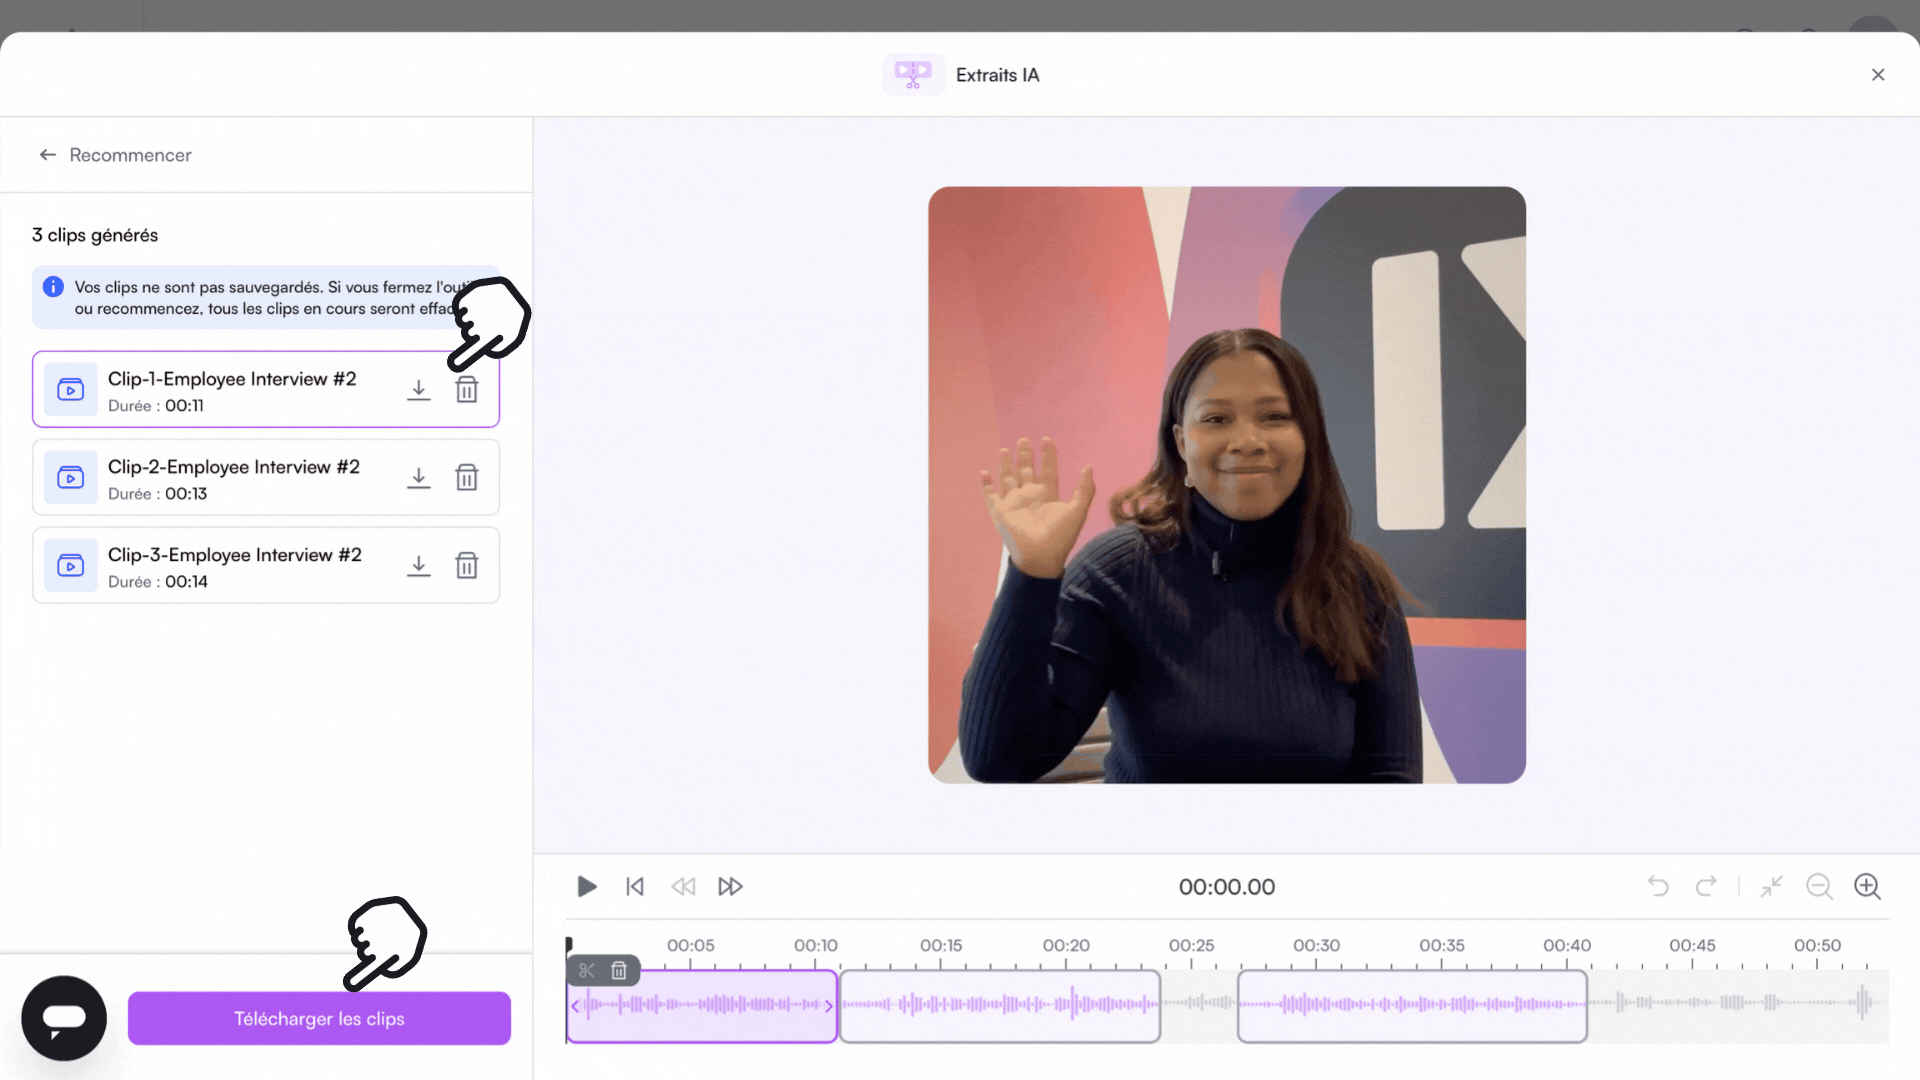The image size is (1920, 1080).
Task: Click Télécharger les clips button
Action: tap(319, 1018)
